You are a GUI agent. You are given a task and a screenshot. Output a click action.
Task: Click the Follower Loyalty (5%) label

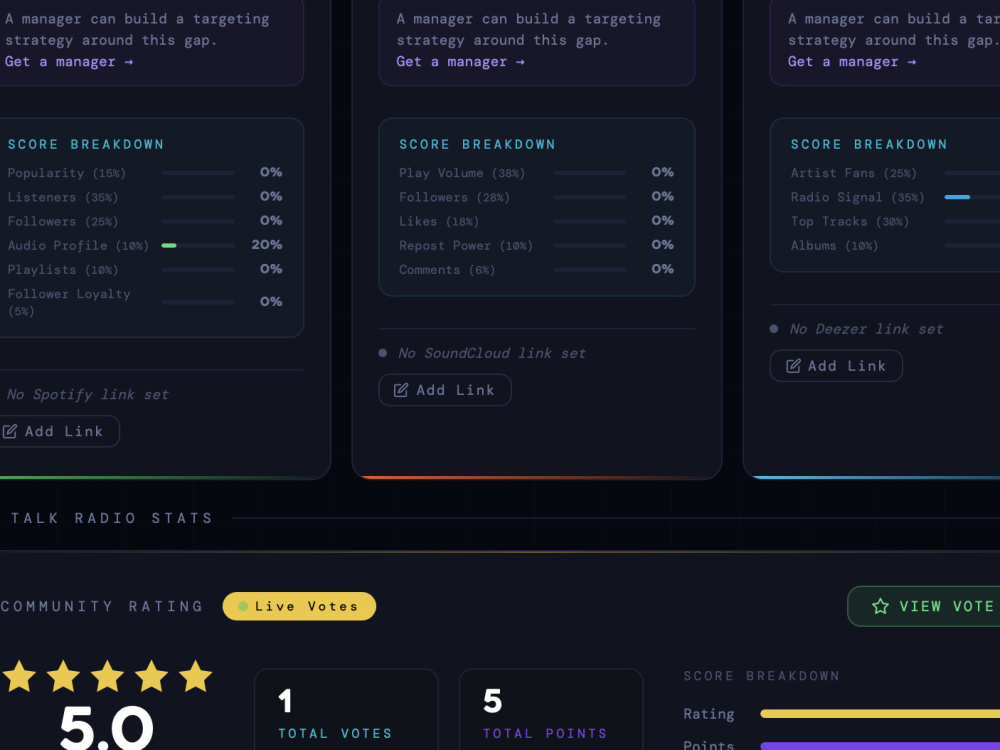(69, 302)
